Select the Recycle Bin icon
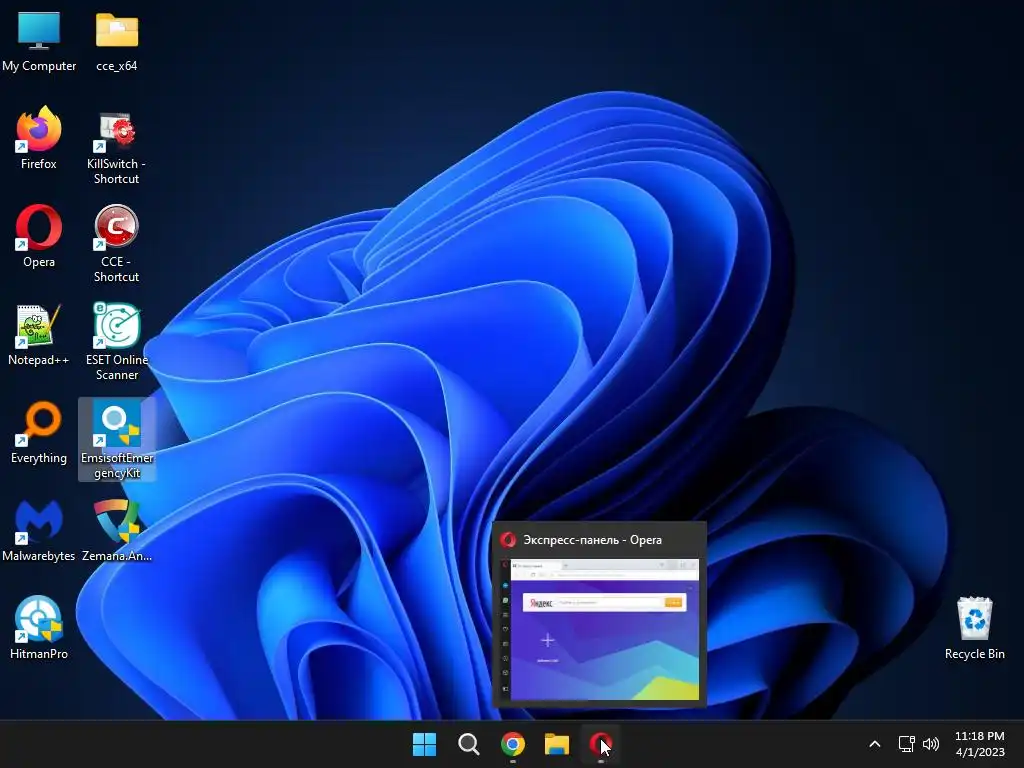 (x=974, y=628)
